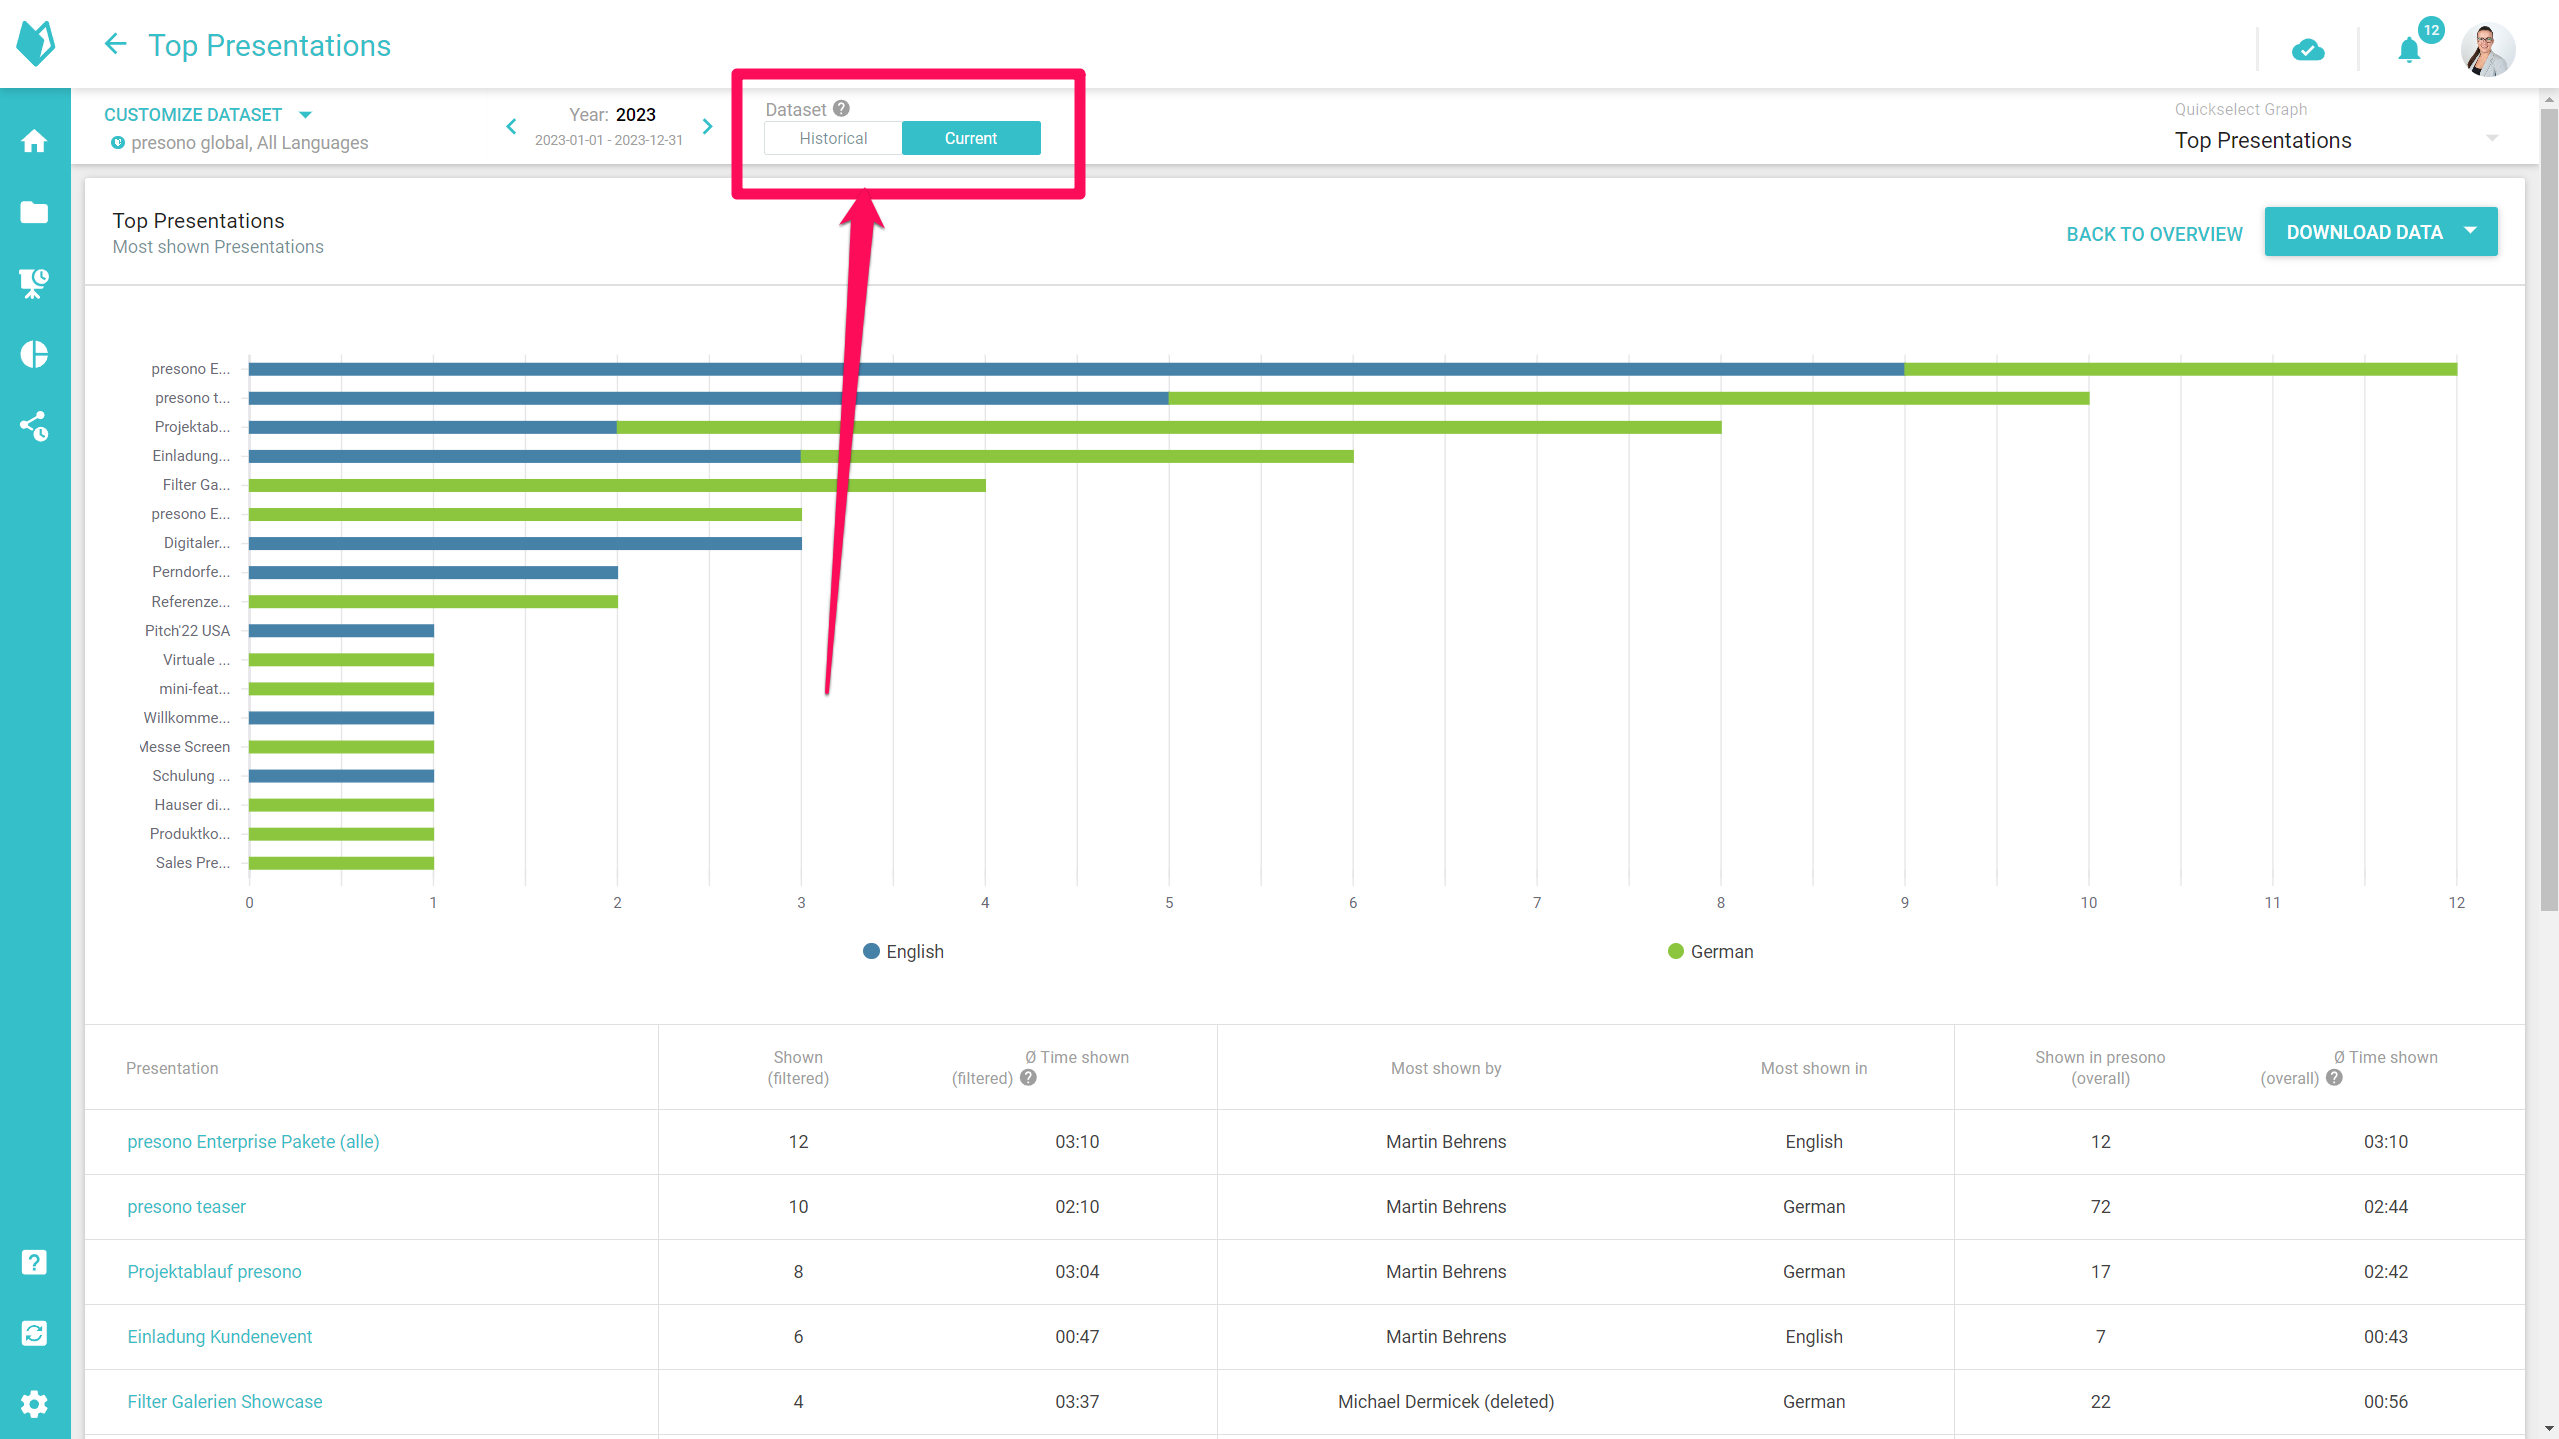
Task: Toggle German series in chart legend
Action: tap(1711, 952)
